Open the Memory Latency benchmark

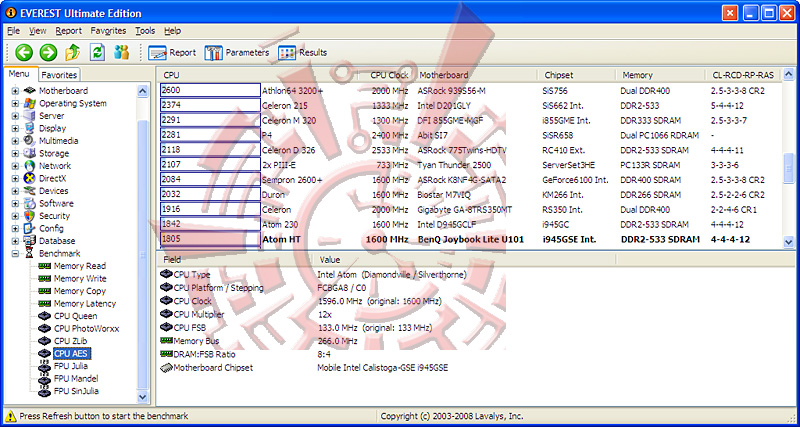85,304
